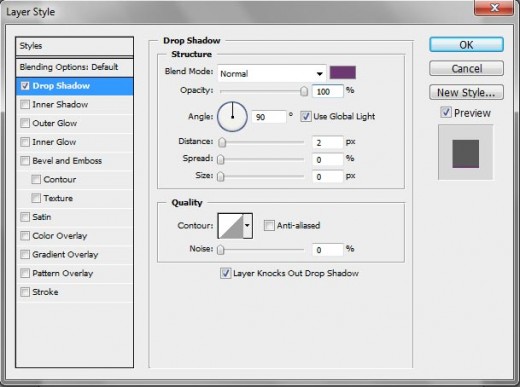Toggle Layer Knocks Out Drop Shadow

(225, 273)
